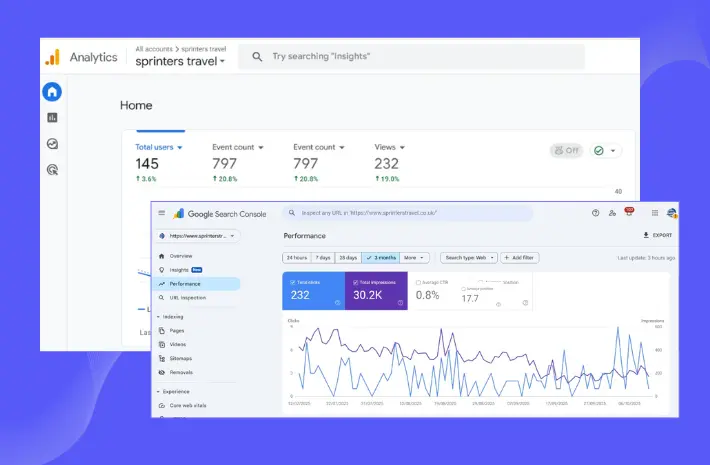Open dropdown arrow next to green checkmark
Image resolution: width=710 pixels, height=465 pixels.
point(613,151)
